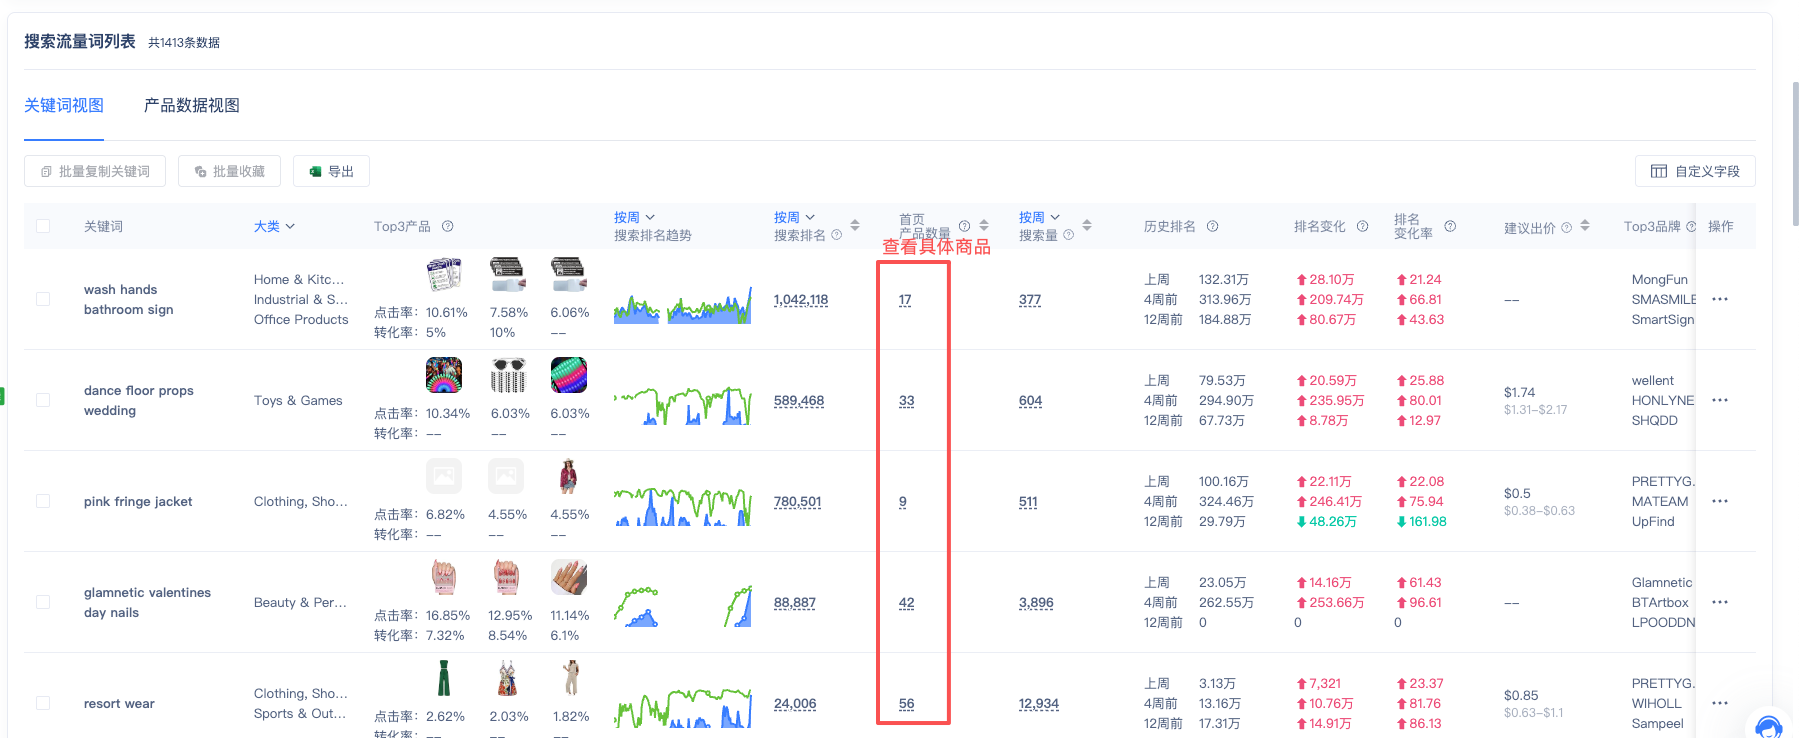Open search rank 88,887 link
The image size is (1799, 738).
click(795, 603)
